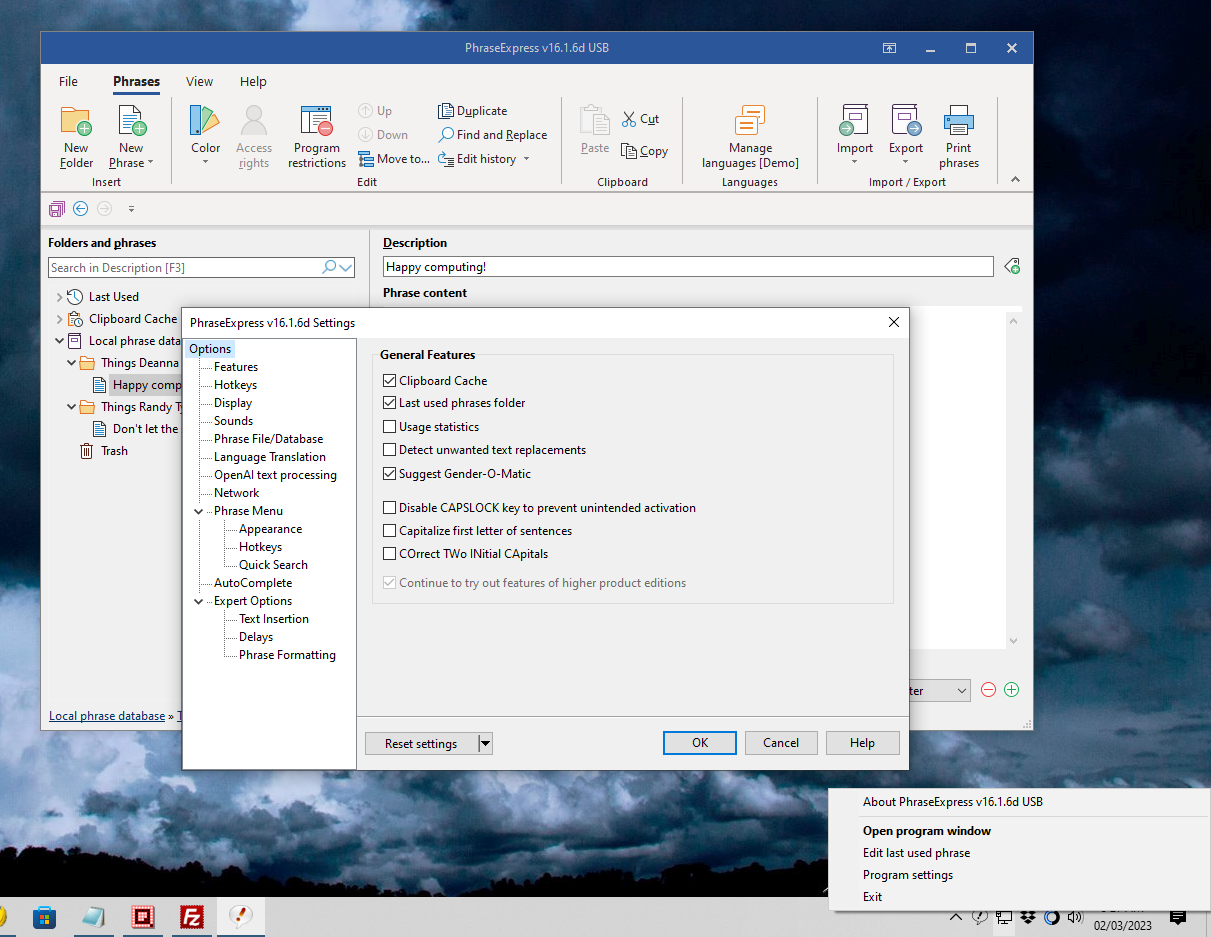
Task: Select Text Insertion under Expert Options
Action: [274, 619]
